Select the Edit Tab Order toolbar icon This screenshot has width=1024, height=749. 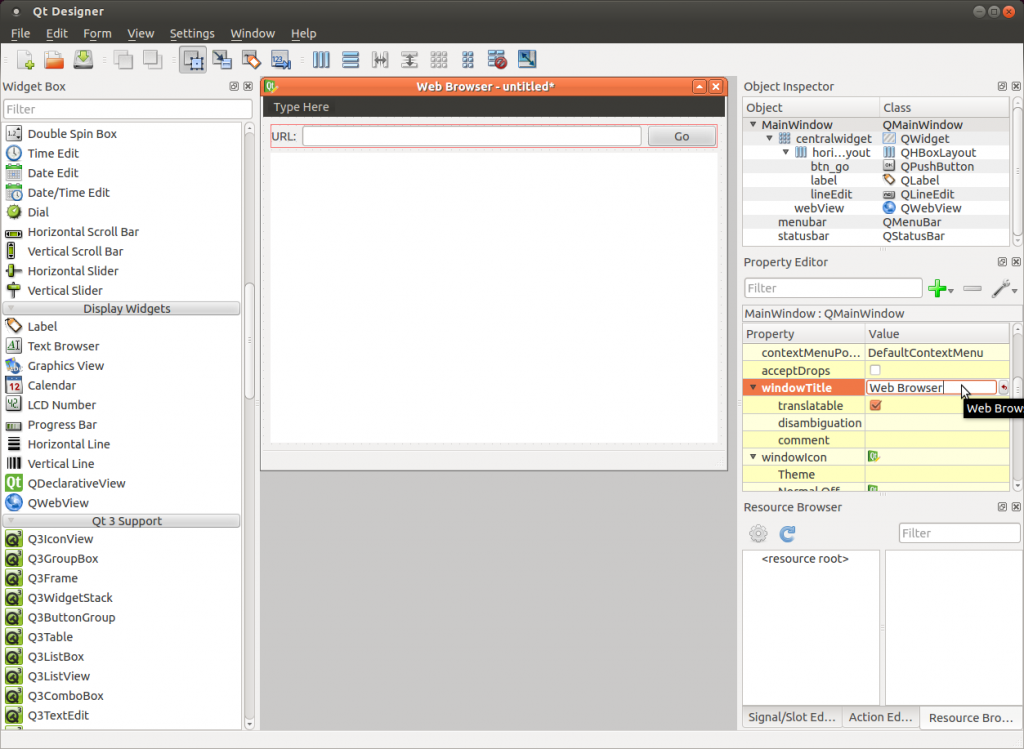point(280,60)
